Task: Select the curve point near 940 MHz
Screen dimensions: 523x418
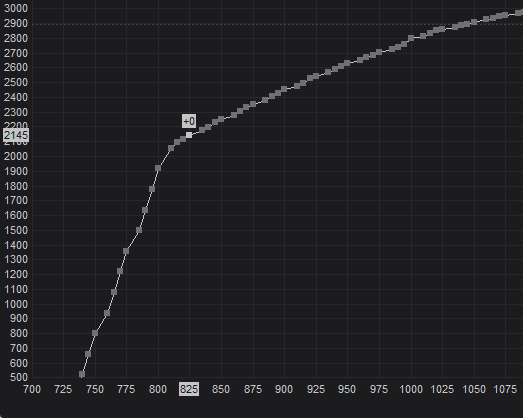Action: pyautogui.click(x=107, y=313)
